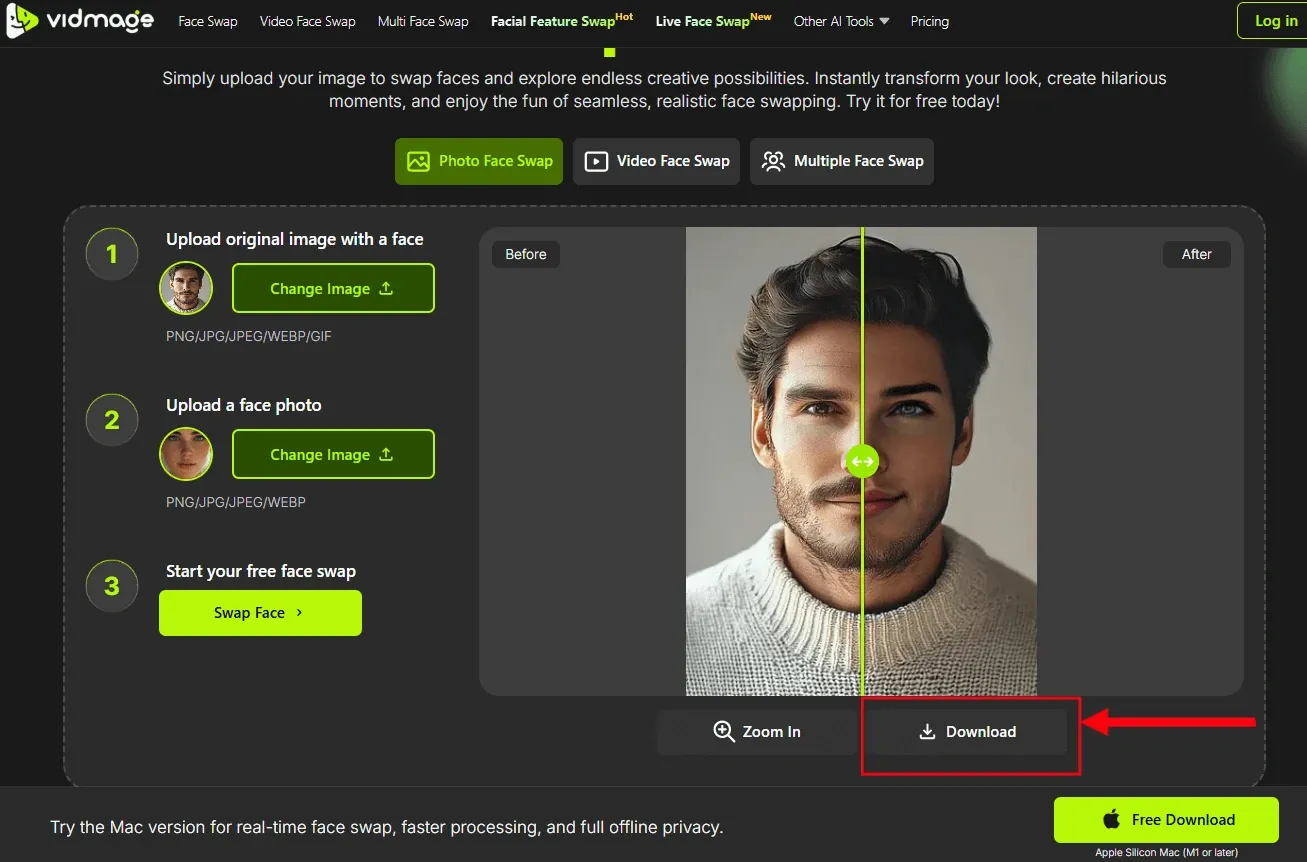Open the Vidmage logo home link
1307x862 pixels.
80,21
